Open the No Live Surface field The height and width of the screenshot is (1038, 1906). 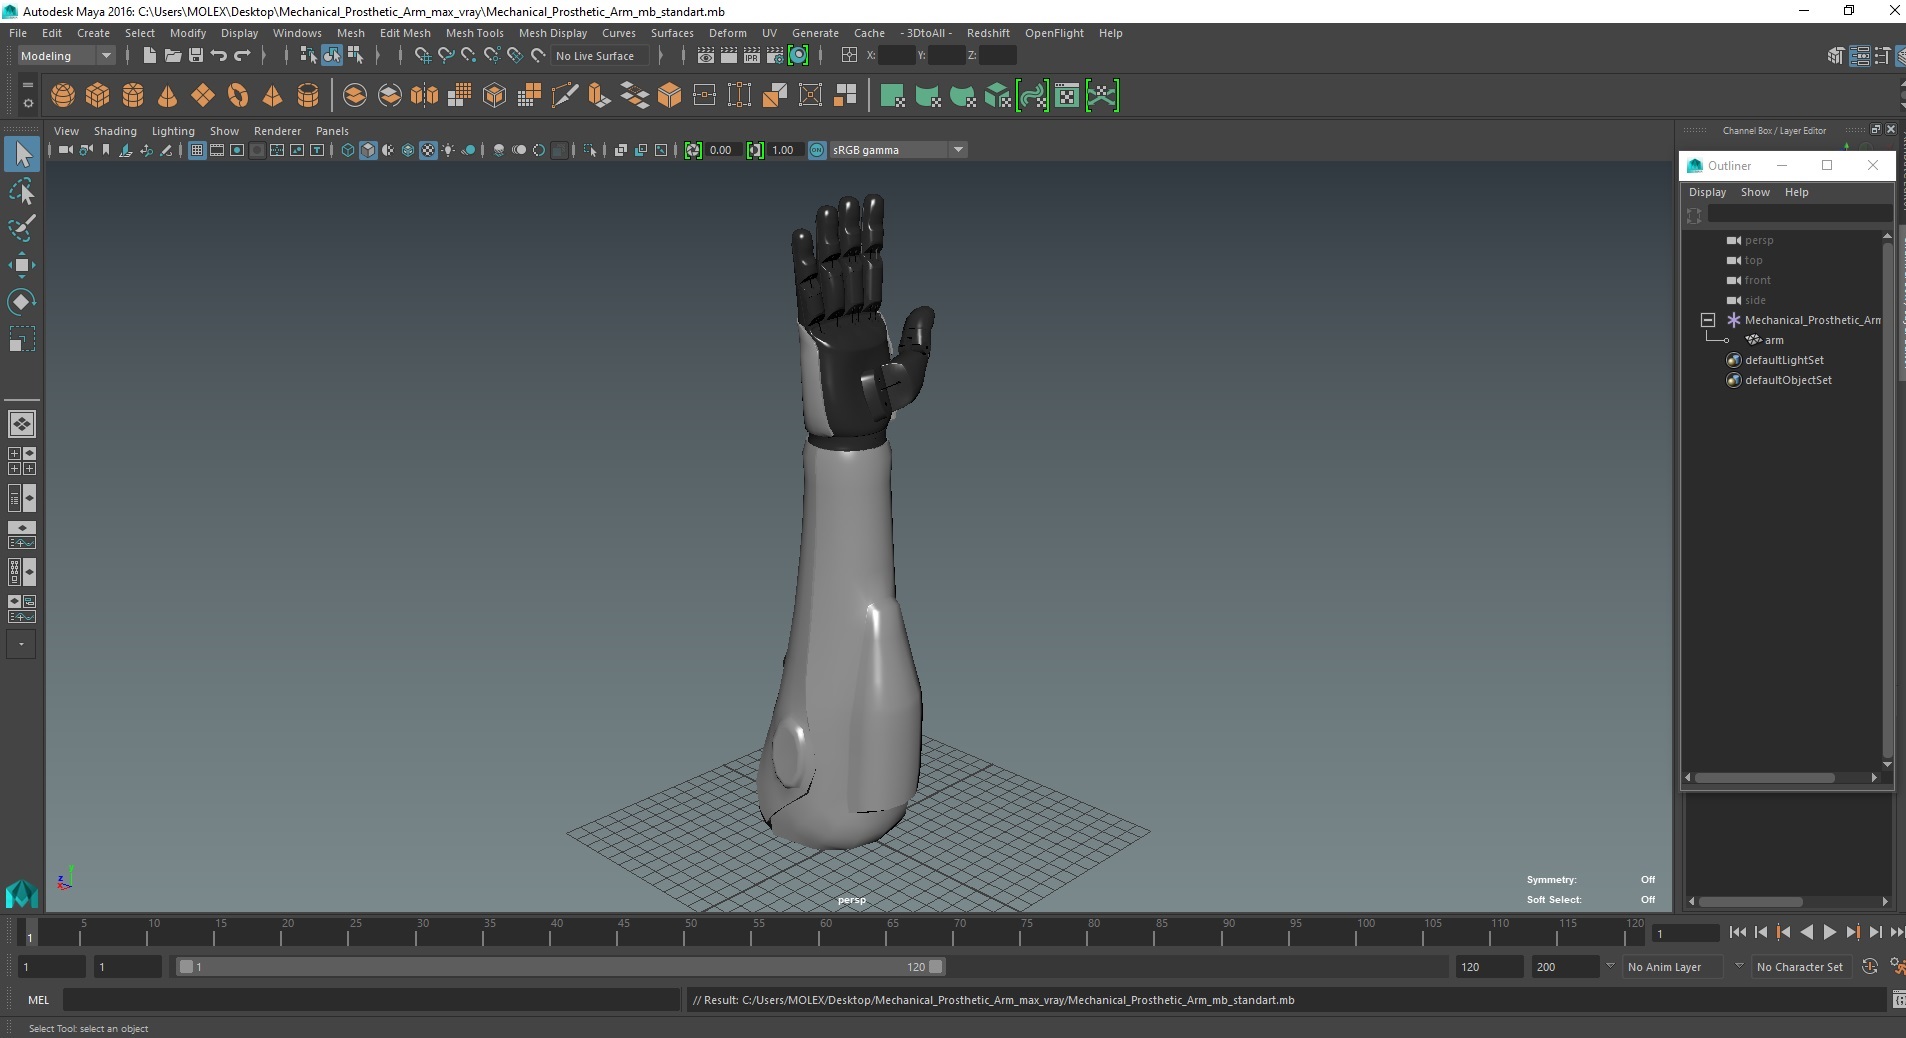point(600,56)
